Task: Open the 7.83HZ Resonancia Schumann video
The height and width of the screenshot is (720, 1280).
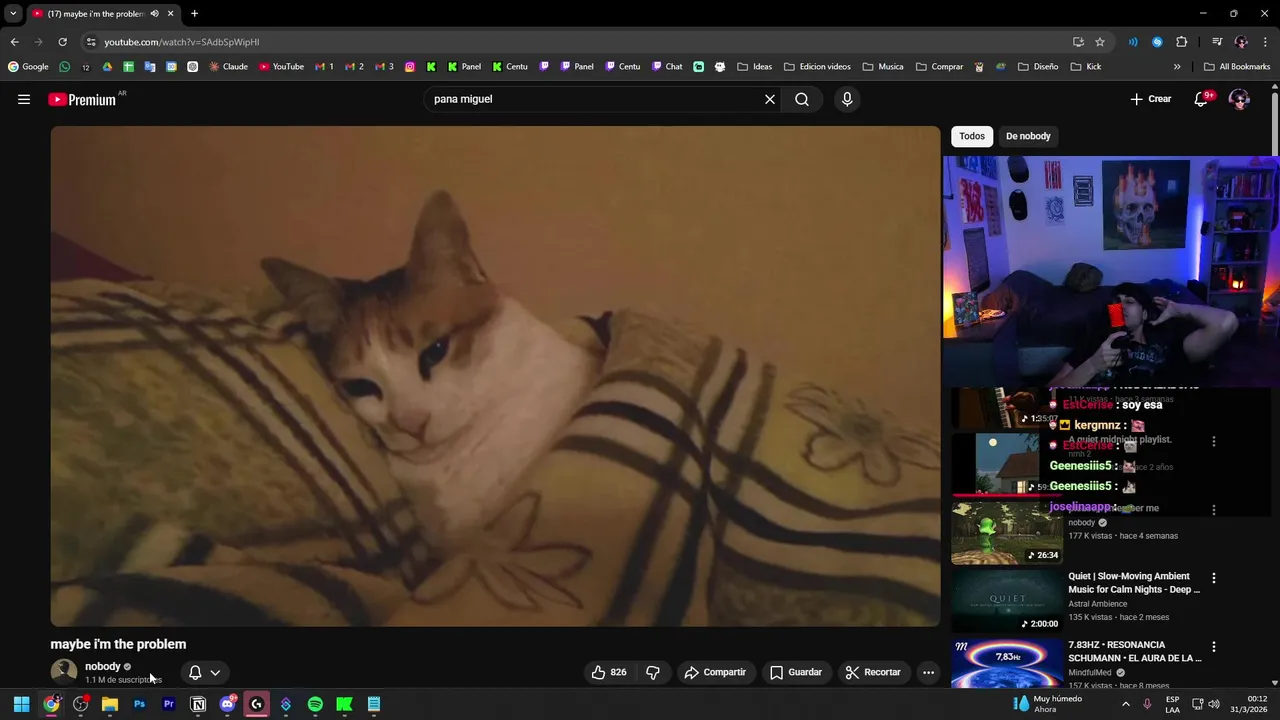Action: coord(1135,651)
